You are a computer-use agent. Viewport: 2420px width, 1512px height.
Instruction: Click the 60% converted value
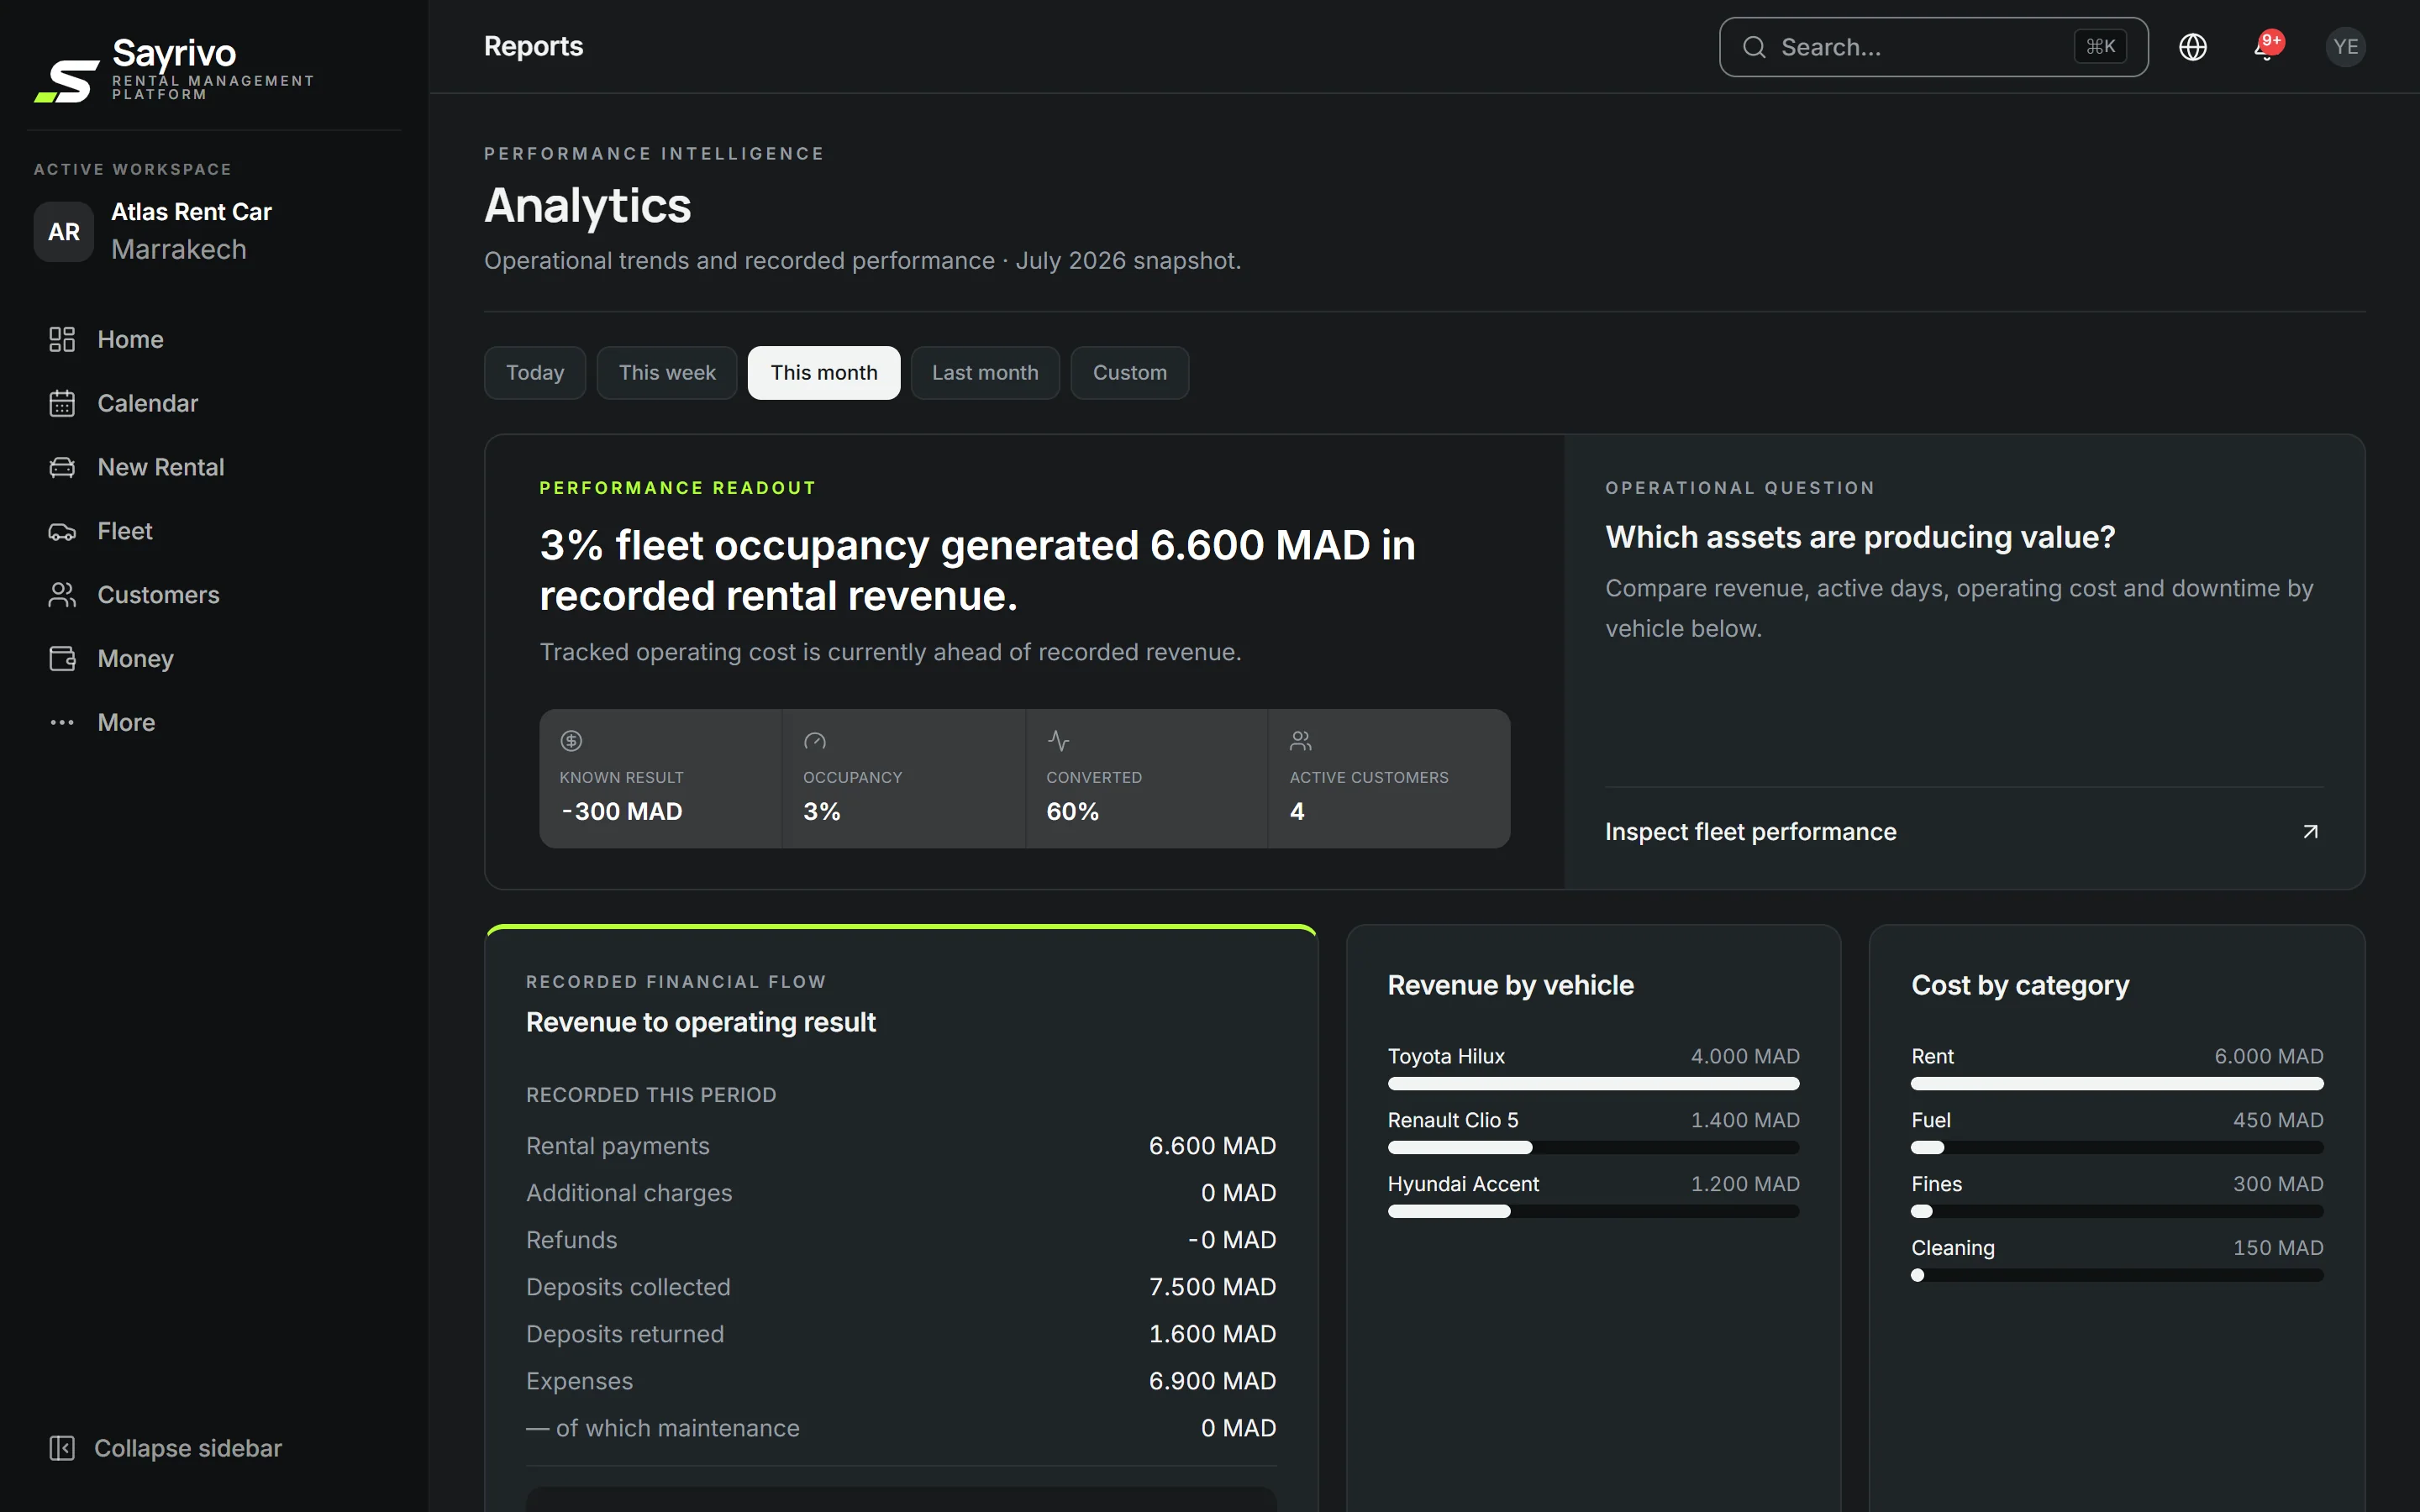pos(1072,811)
